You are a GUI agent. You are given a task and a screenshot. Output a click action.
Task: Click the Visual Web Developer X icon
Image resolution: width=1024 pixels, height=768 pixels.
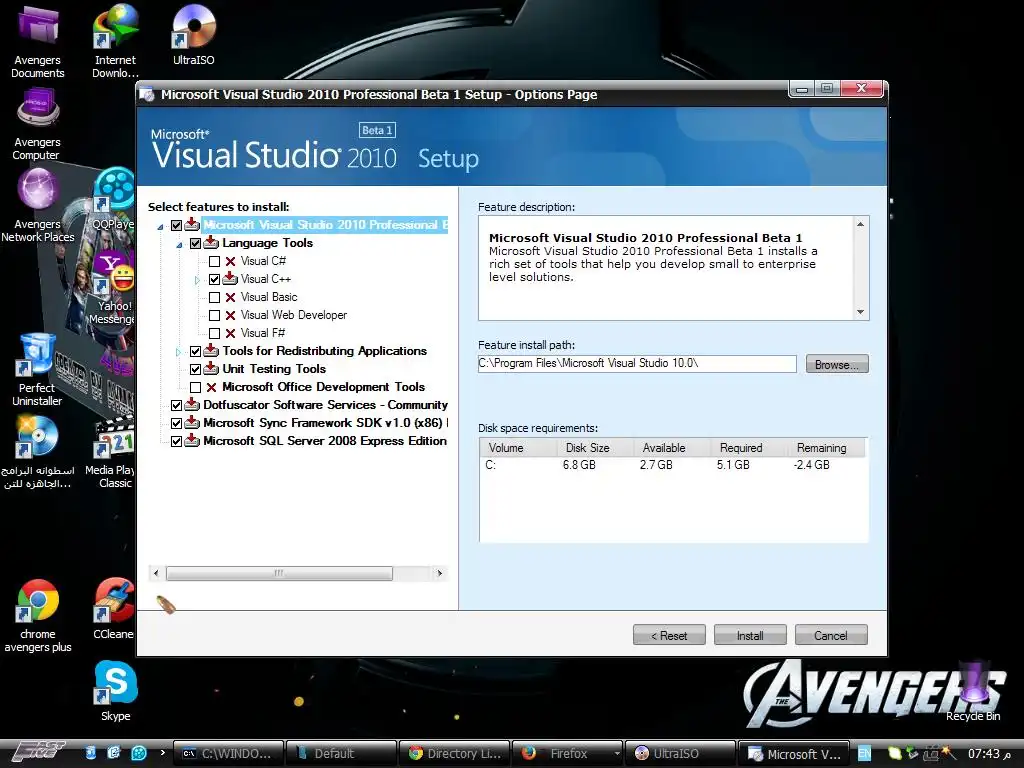coord(231,315)
